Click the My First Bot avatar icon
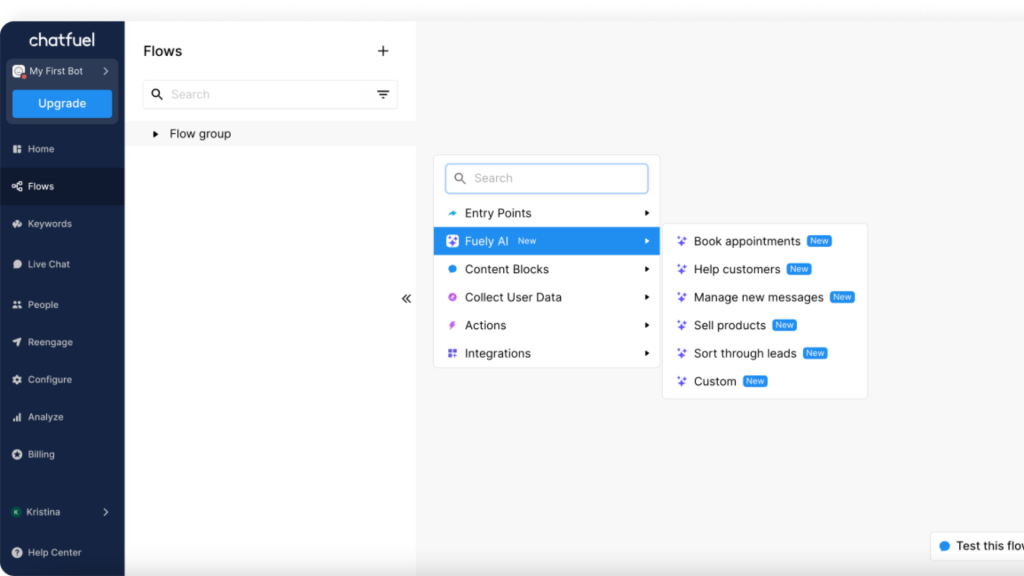The height and width of the screenshot is (576, 1024). (18, 71)
